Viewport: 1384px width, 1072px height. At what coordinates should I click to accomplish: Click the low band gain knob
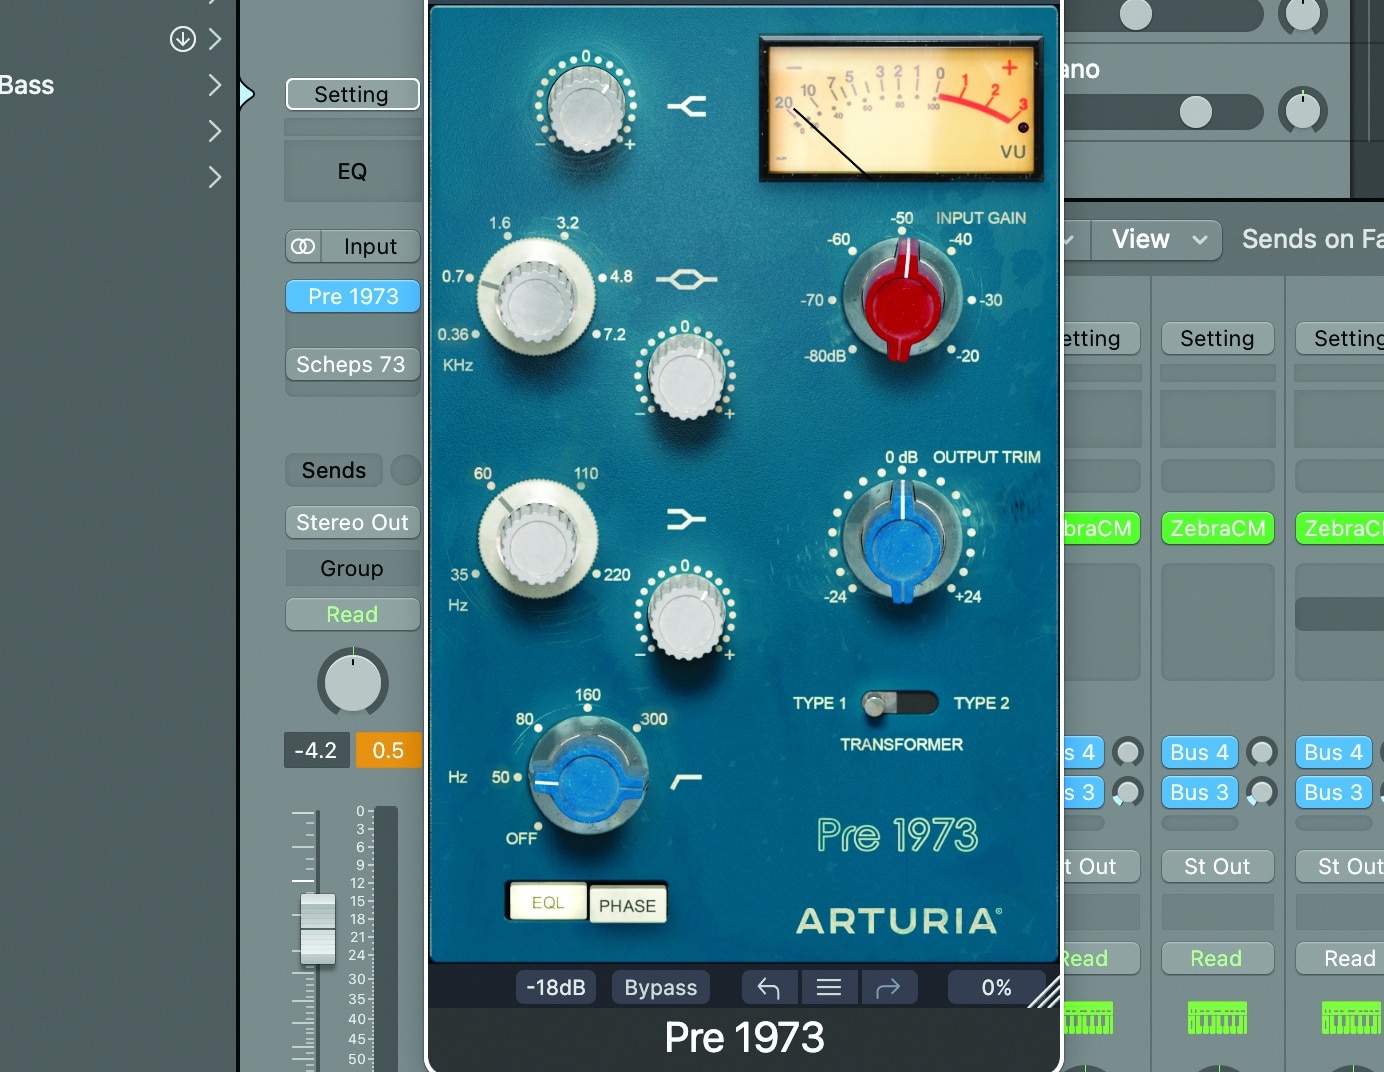(686, 615)
